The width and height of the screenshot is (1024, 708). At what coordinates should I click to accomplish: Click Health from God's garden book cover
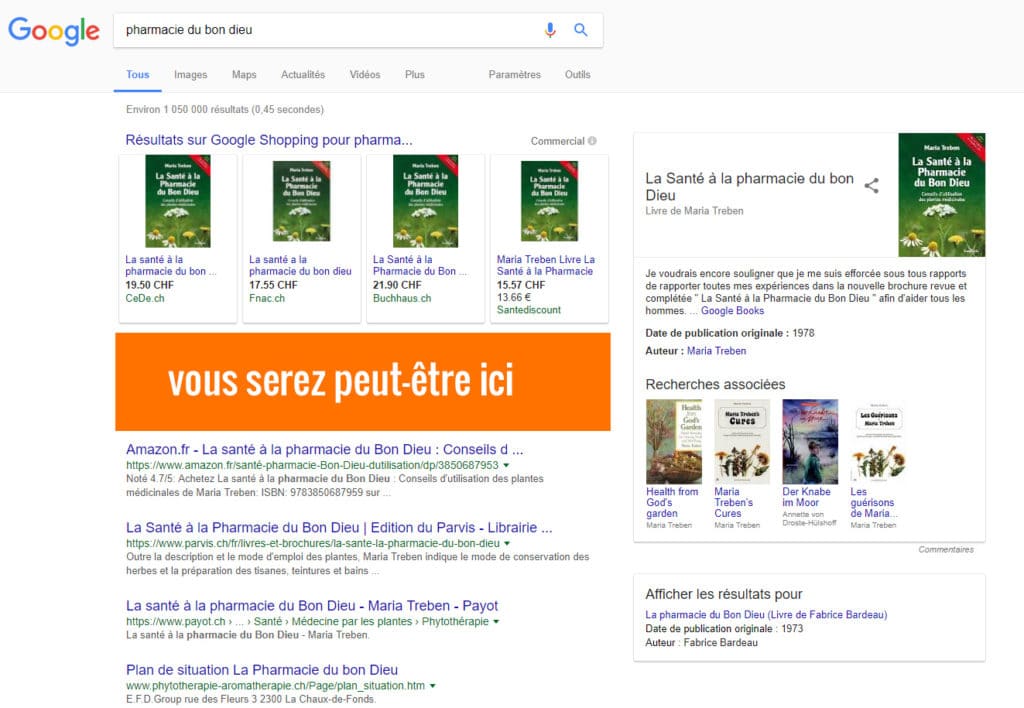coord(674,442)
